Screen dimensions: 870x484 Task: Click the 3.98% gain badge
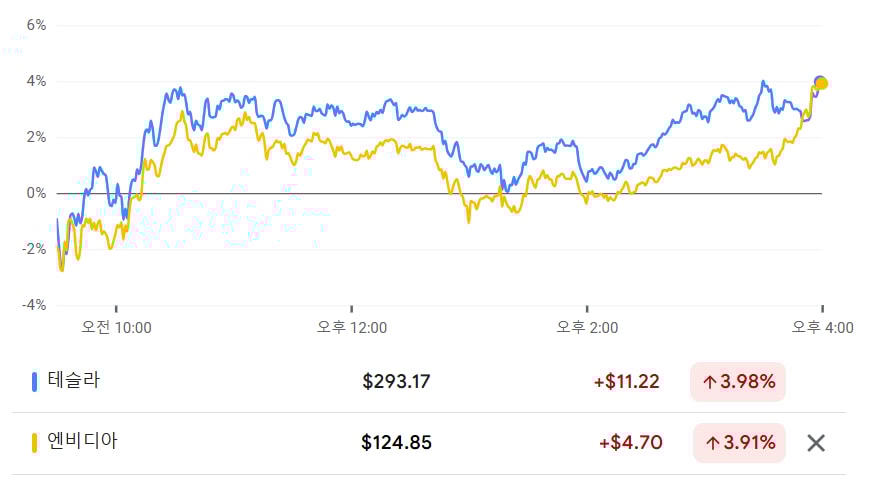pos(737,382)
